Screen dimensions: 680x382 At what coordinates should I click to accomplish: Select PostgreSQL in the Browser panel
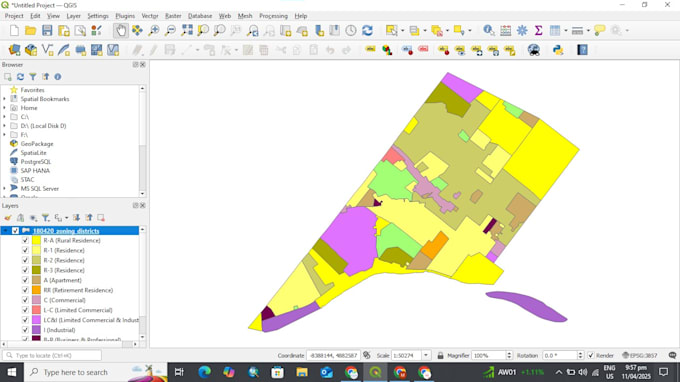click(x=36, y=162)
